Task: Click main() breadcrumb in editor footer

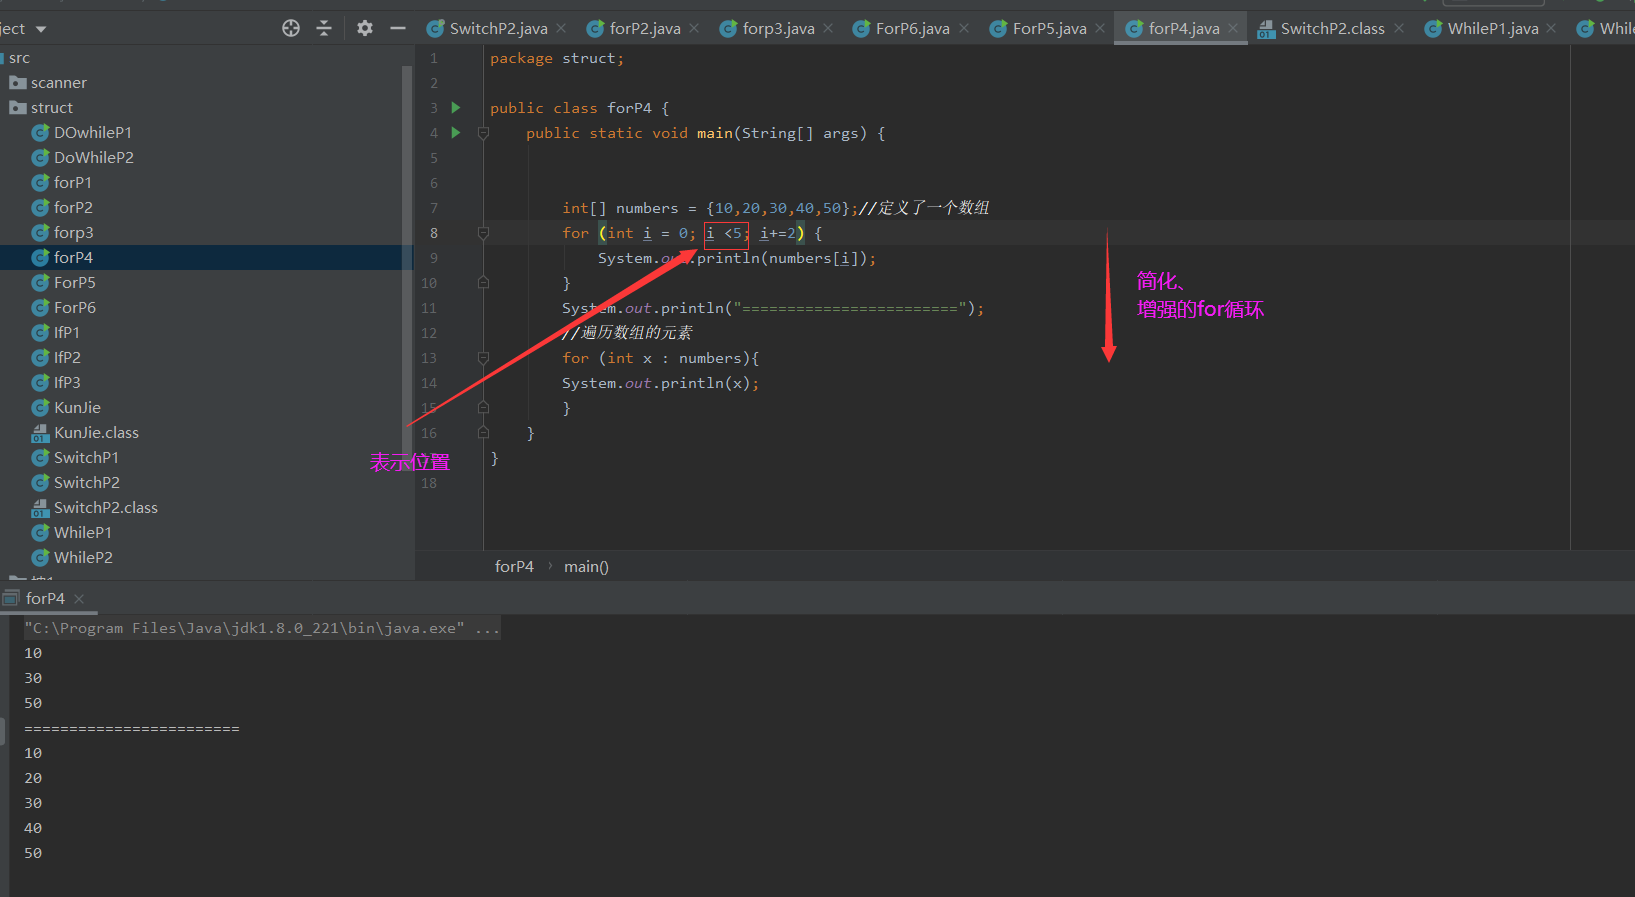Action: point(586,566)
